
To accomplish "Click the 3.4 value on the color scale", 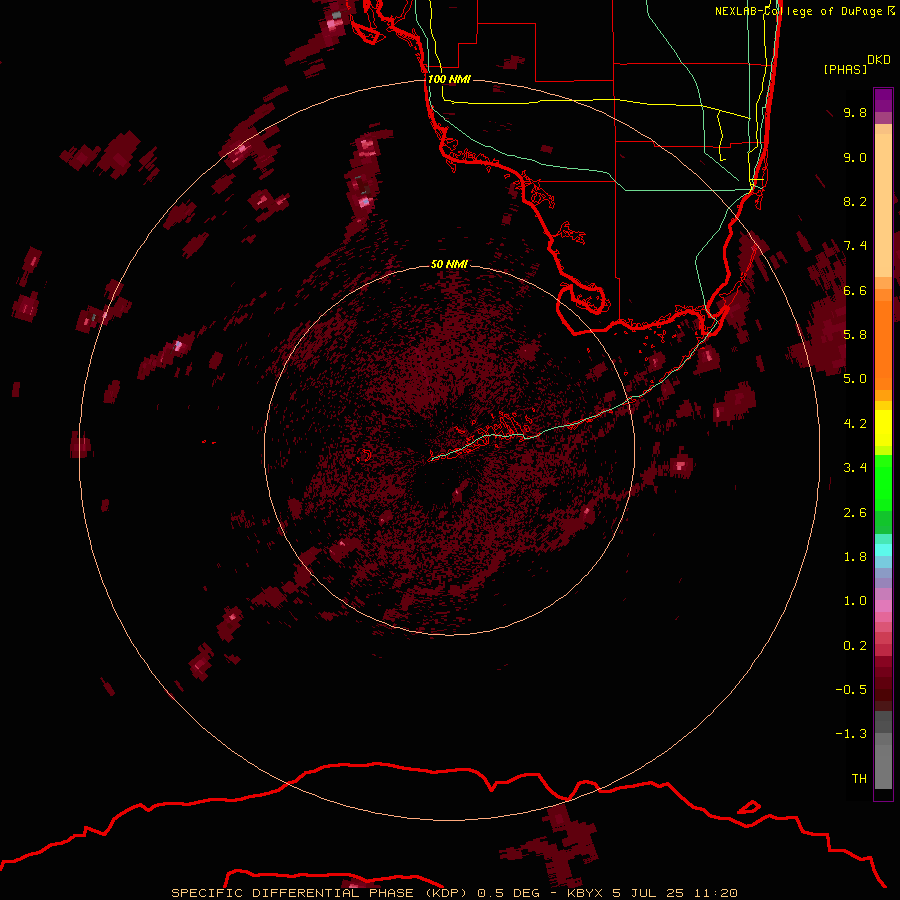I will tap(855, 468).
